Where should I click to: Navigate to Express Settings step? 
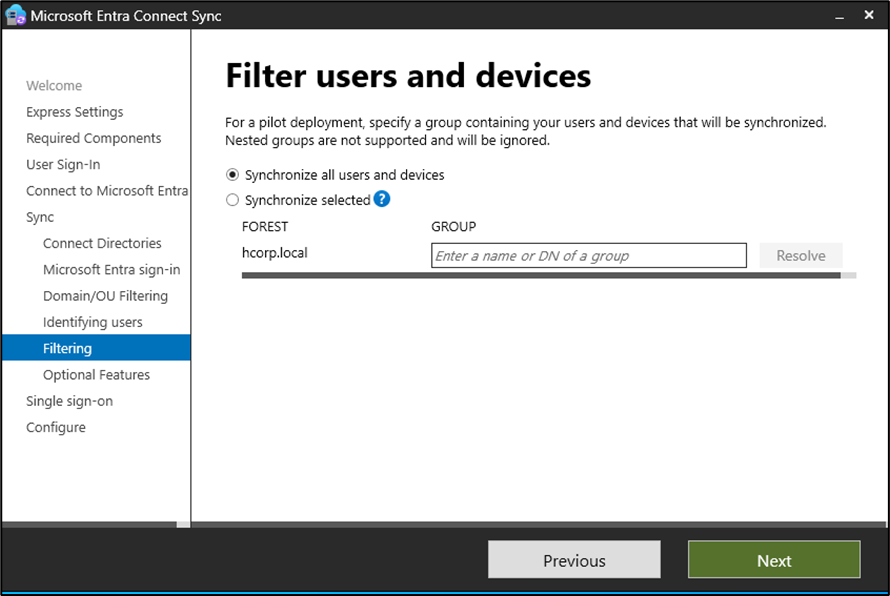click(x=75, y=112)
